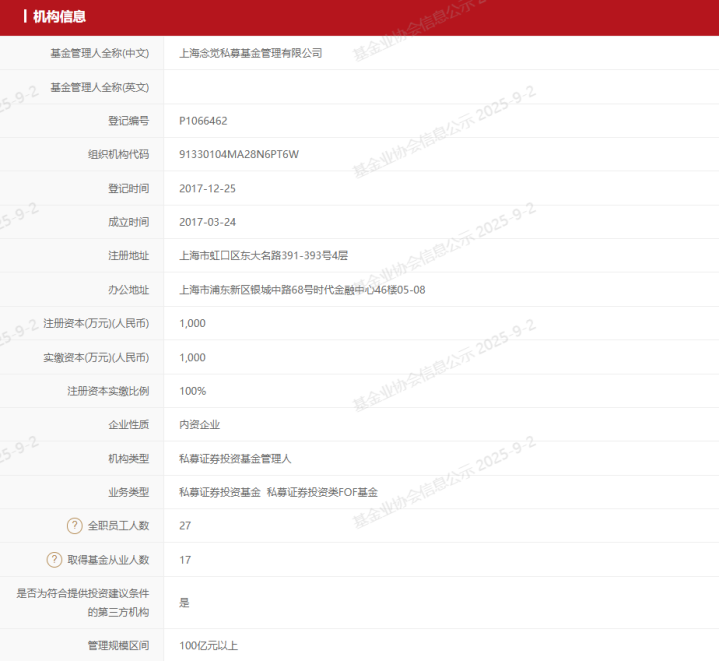Click the 业务类型 label
This screenshot has width=719, height=661.
128,492
